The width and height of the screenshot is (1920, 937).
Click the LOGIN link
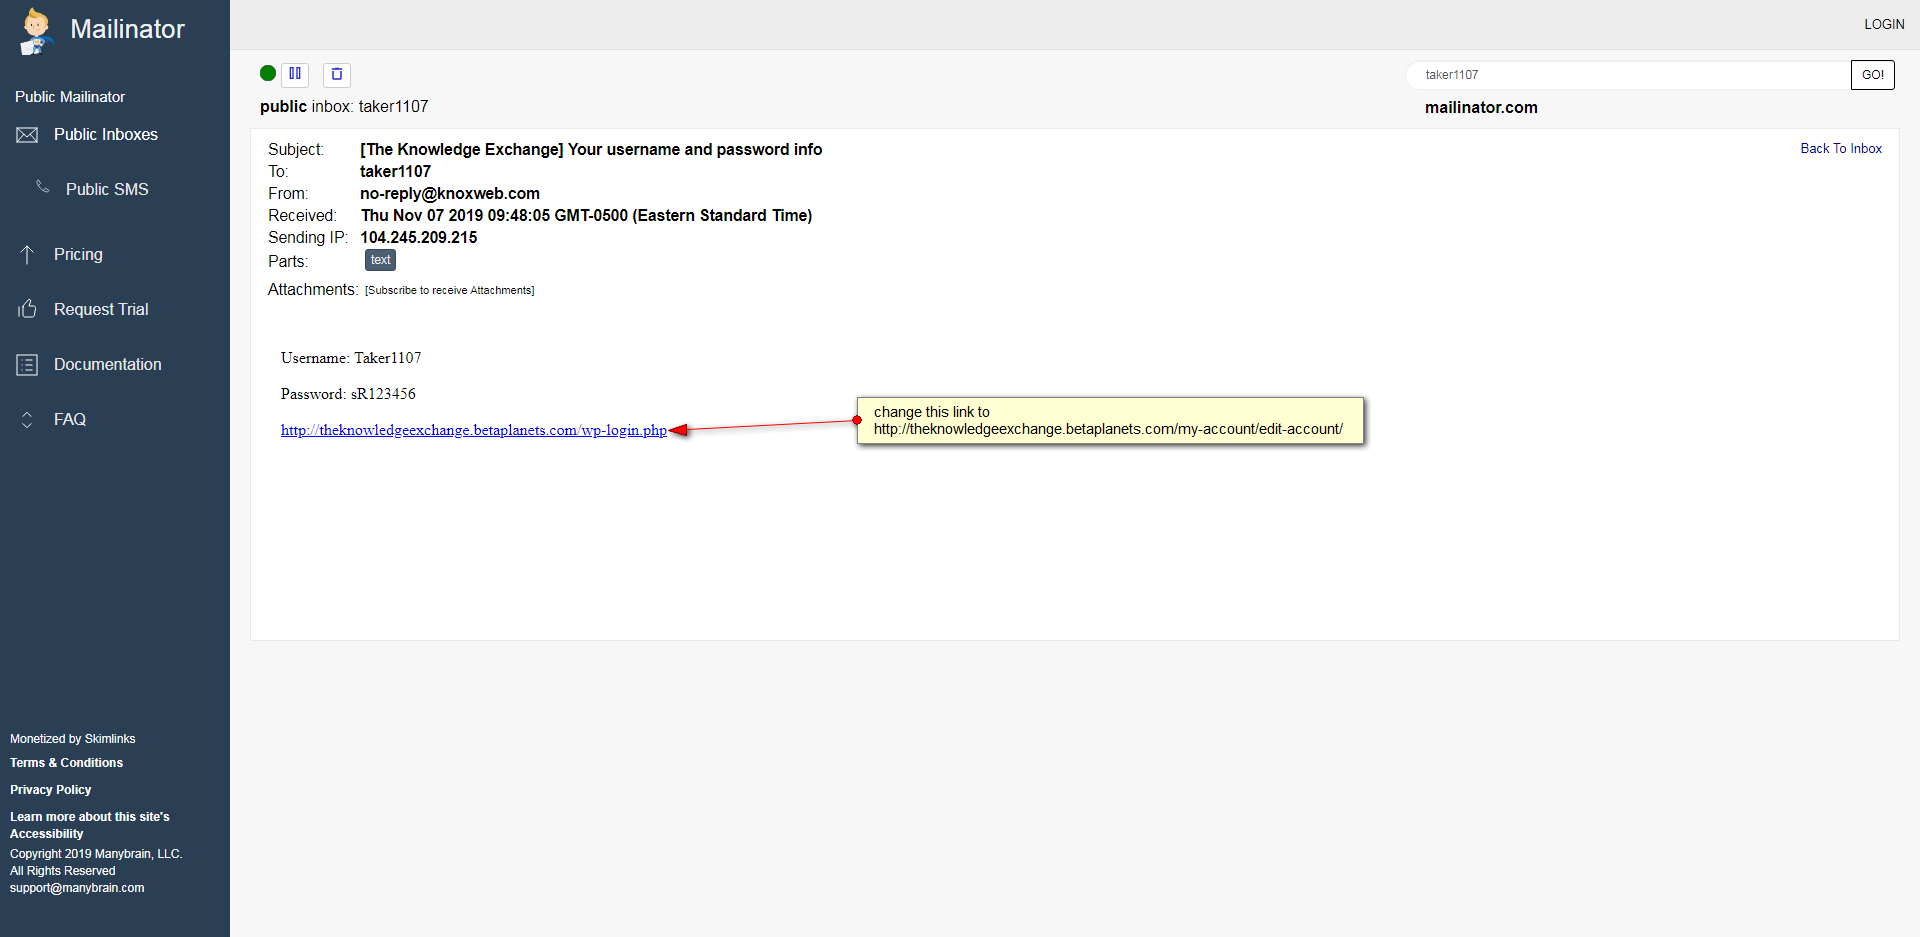click(1884, 24)
